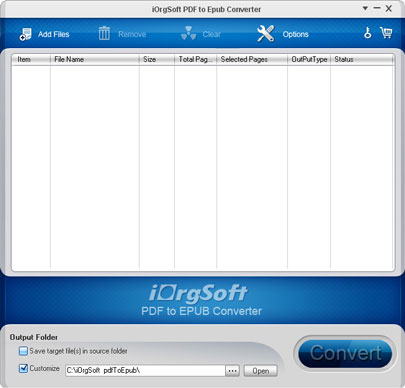Start conversion with the Convert button
The width and height of the screenshot is (405, 388).
(x=345, y=353)
